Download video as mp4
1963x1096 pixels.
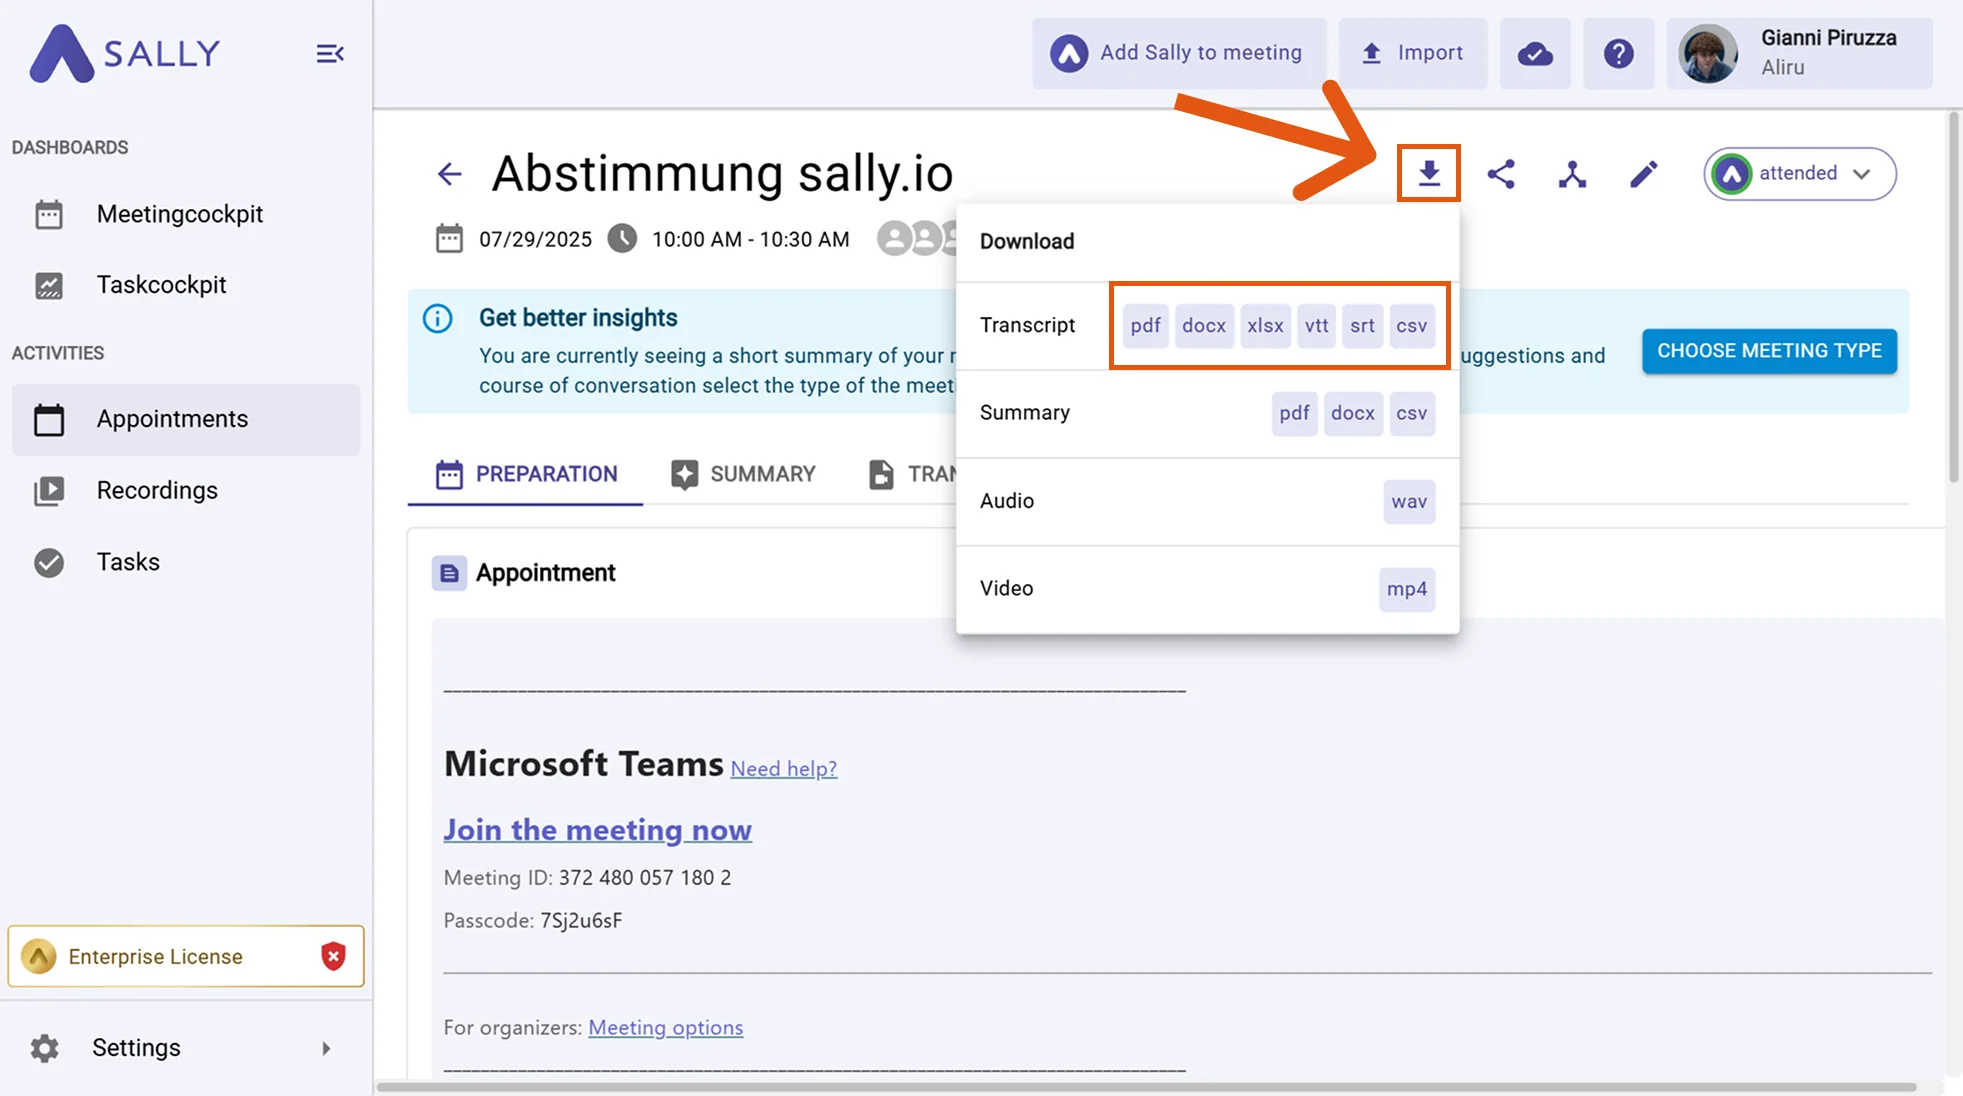(1407, 589)
